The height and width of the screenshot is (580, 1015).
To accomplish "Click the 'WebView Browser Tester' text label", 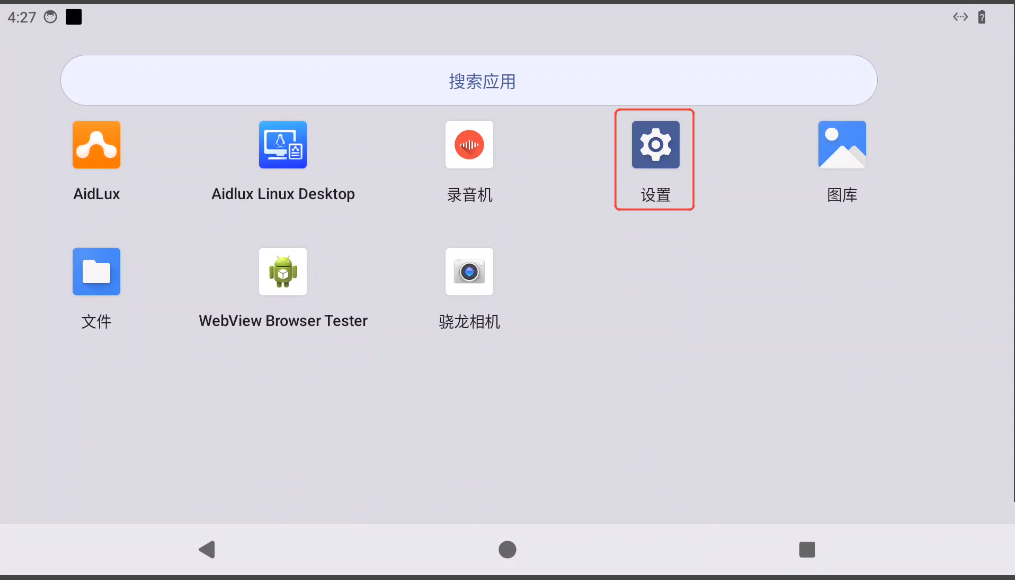I will 283,321.
